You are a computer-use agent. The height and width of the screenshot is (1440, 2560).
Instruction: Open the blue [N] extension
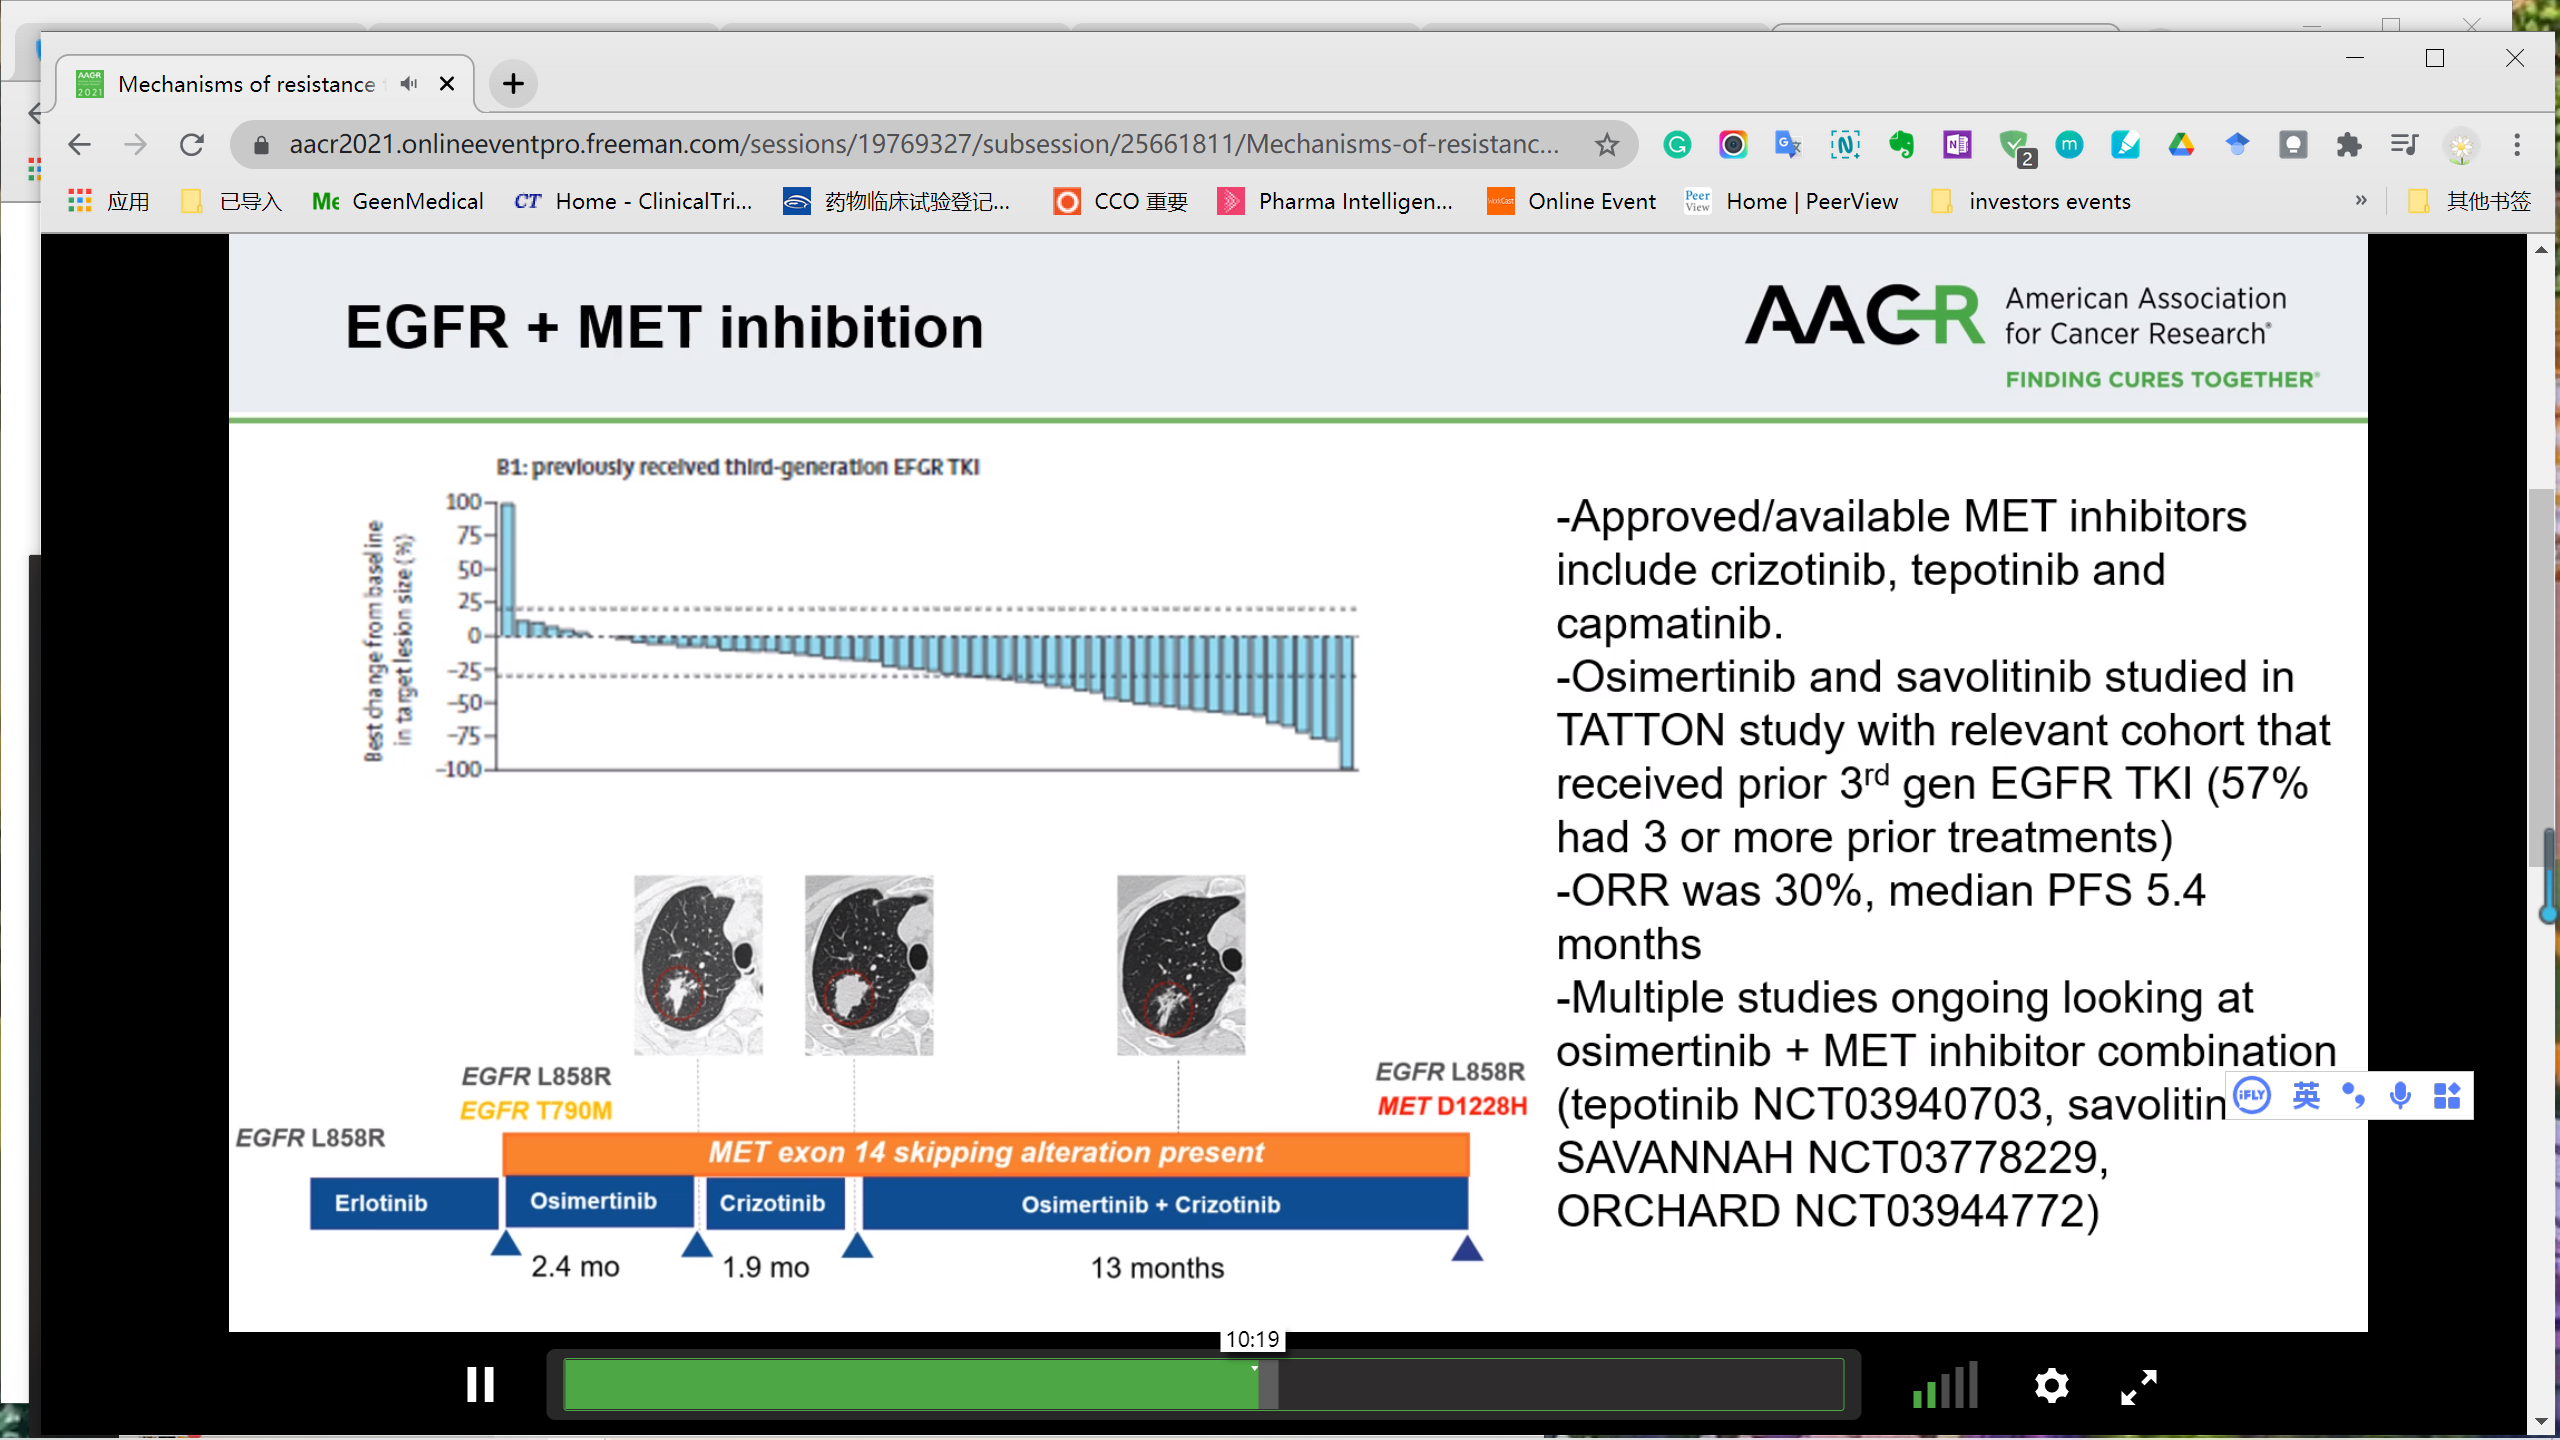tap(1845, 145)
